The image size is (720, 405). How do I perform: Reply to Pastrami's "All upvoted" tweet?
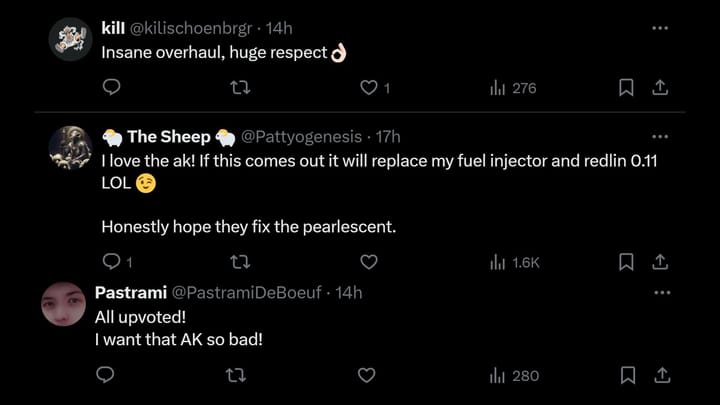coord(104,376)
